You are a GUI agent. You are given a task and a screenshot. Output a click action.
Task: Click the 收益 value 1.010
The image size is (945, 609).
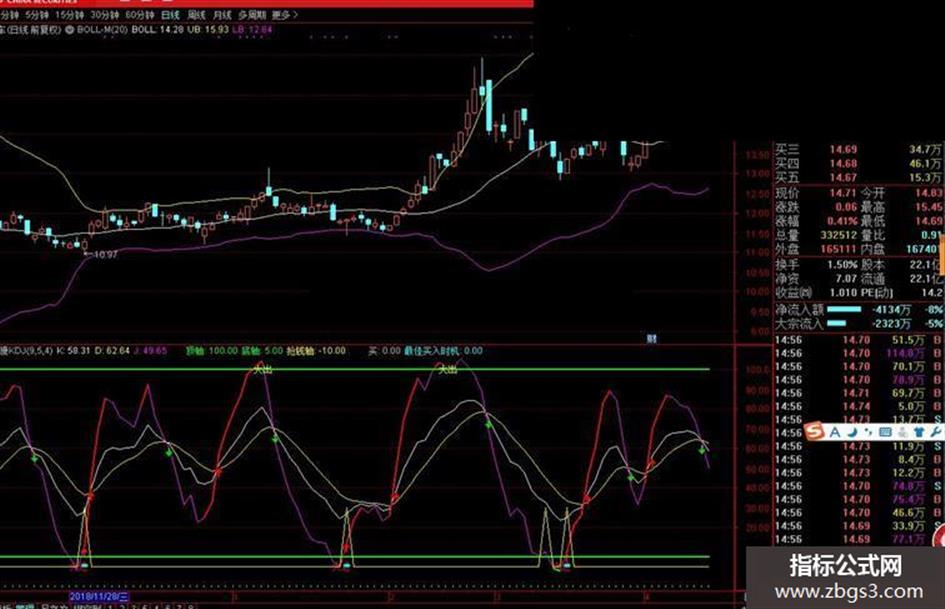tap(843, 292)
